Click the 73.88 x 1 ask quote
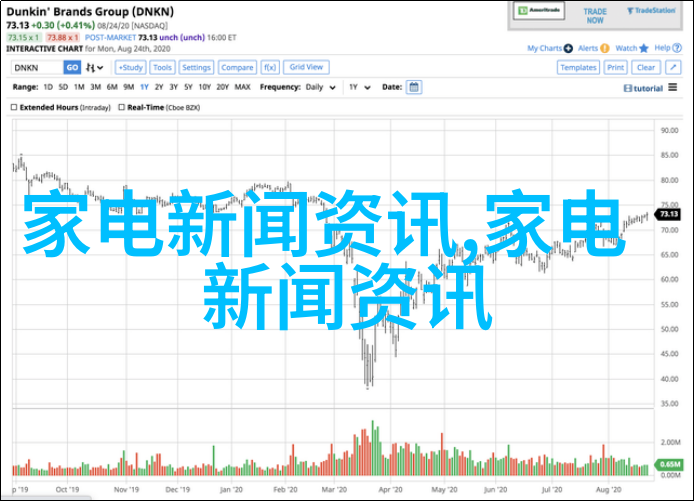The width and height of the screenshot is (695, 502). [x=62, y=38]
